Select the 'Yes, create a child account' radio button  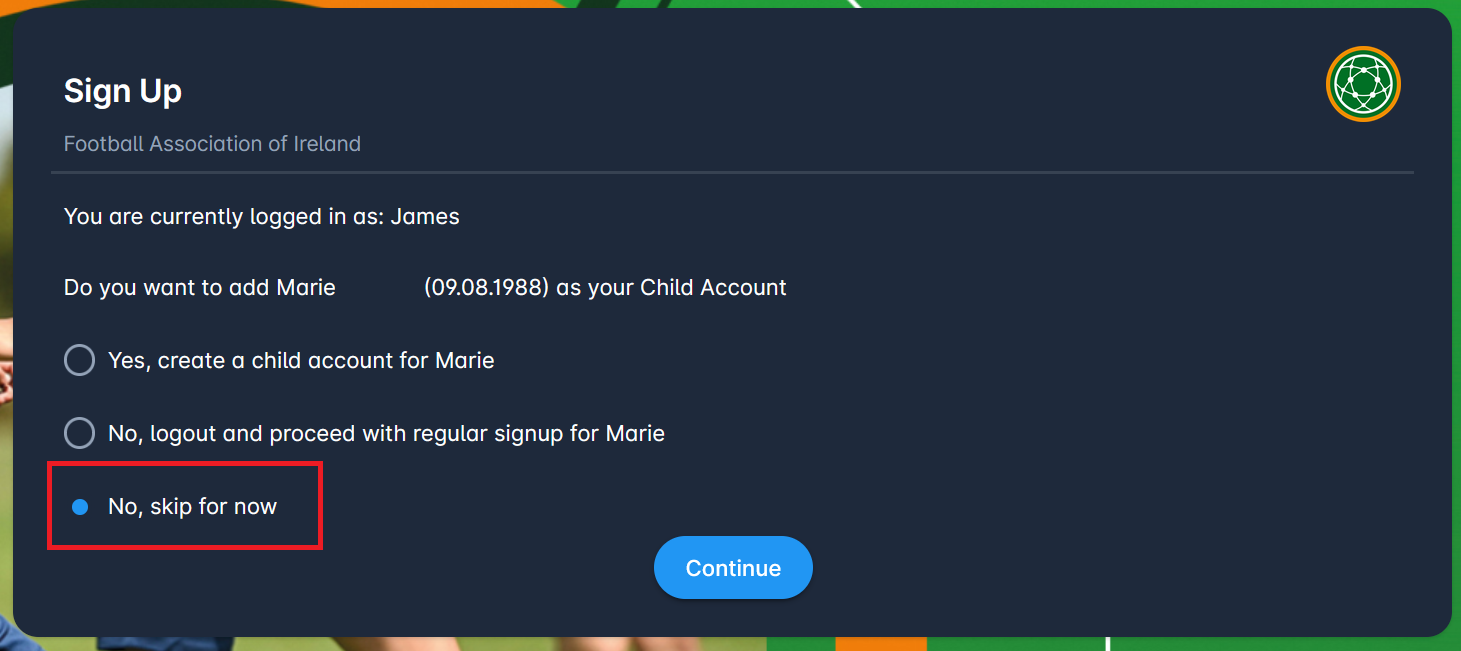[79, 360]
